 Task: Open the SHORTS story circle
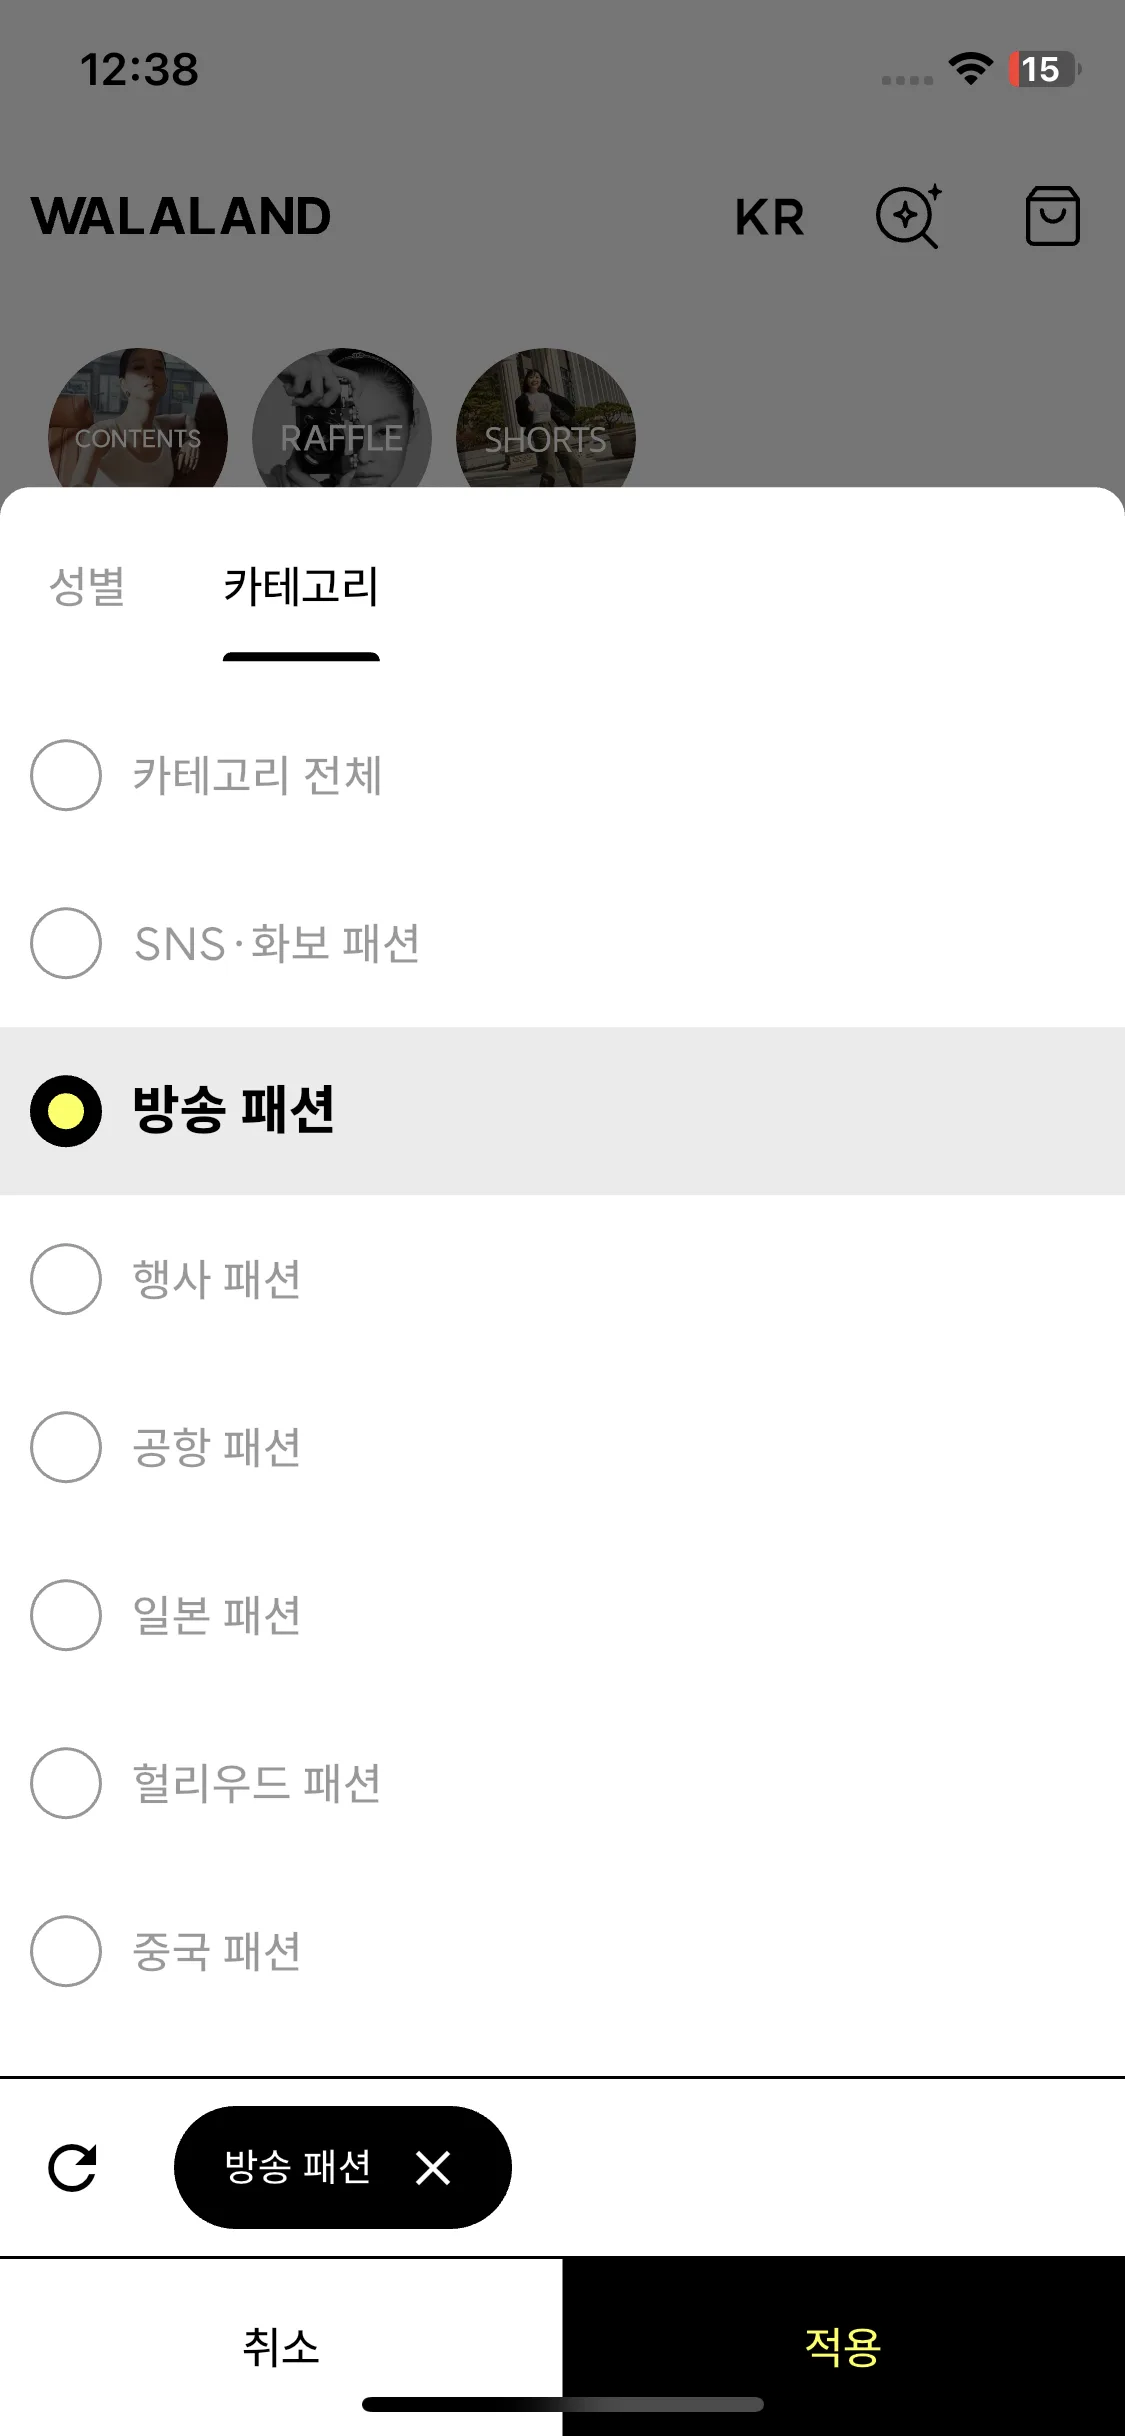pos(546,420)
